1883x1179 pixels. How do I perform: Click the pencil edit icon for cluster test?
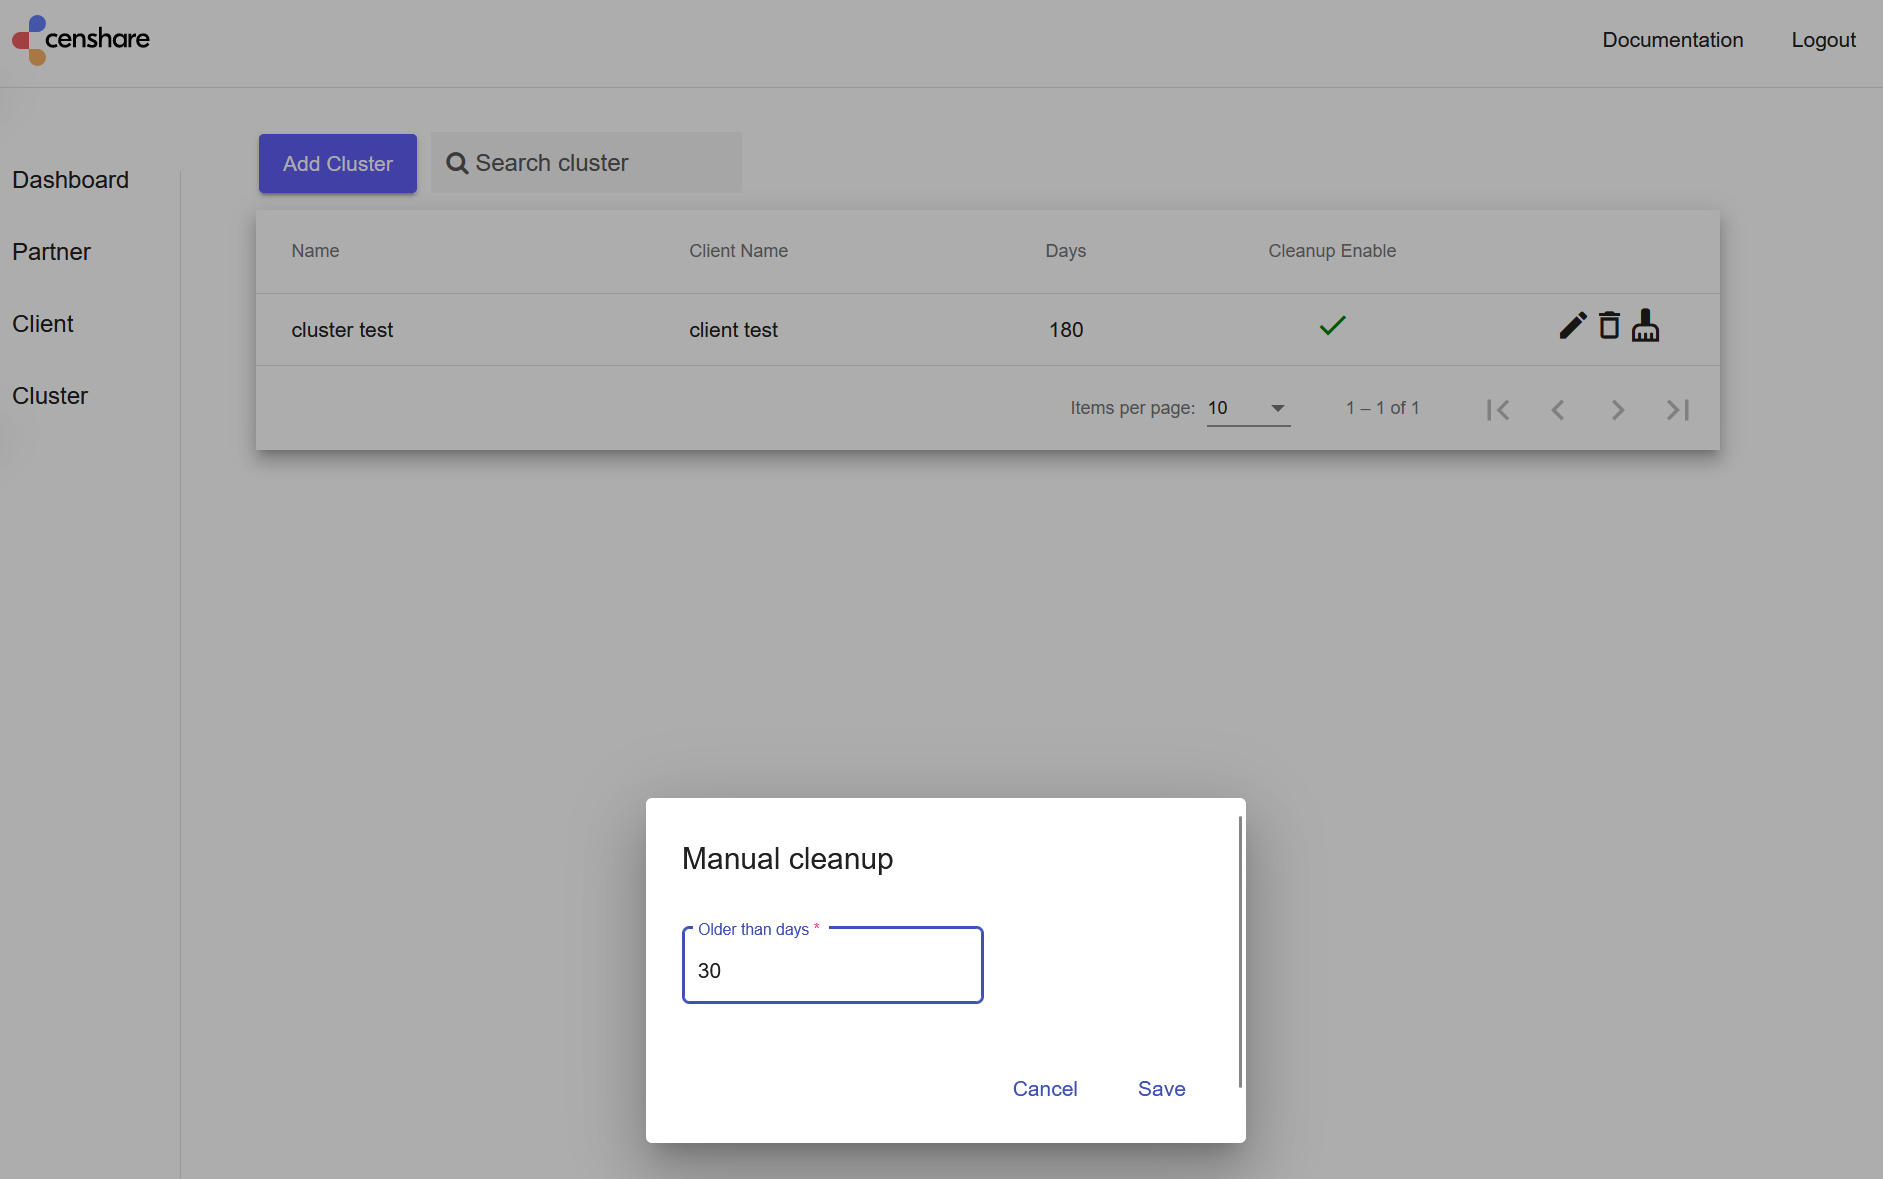[1572, 326]
